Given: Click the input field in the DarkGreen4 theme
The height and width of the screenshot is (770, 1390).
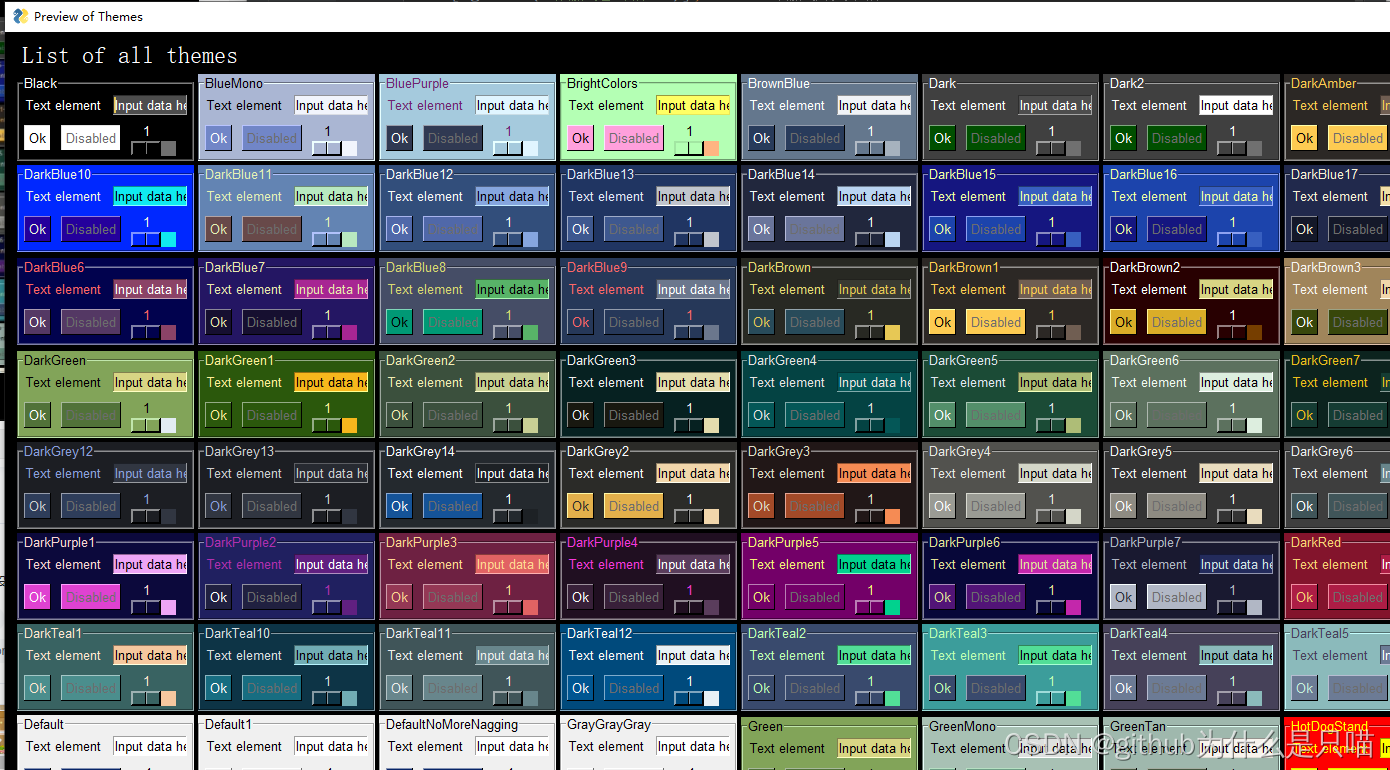Looking at the screenshot, I should 874,382.
